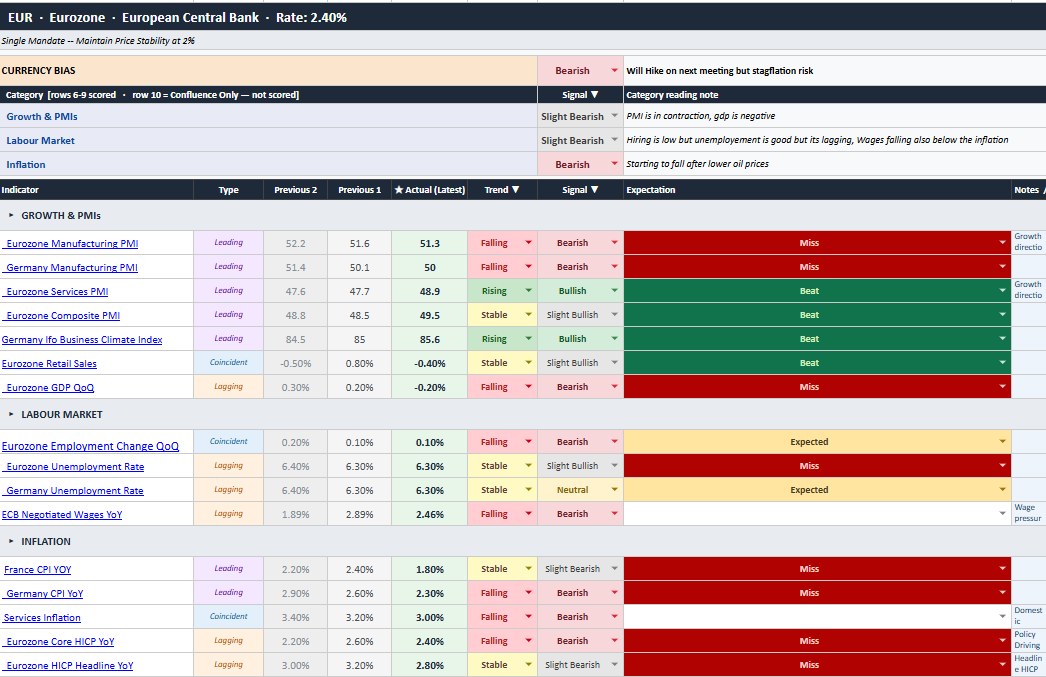Open the Trend column filter arrow

(x=515, y=190)
